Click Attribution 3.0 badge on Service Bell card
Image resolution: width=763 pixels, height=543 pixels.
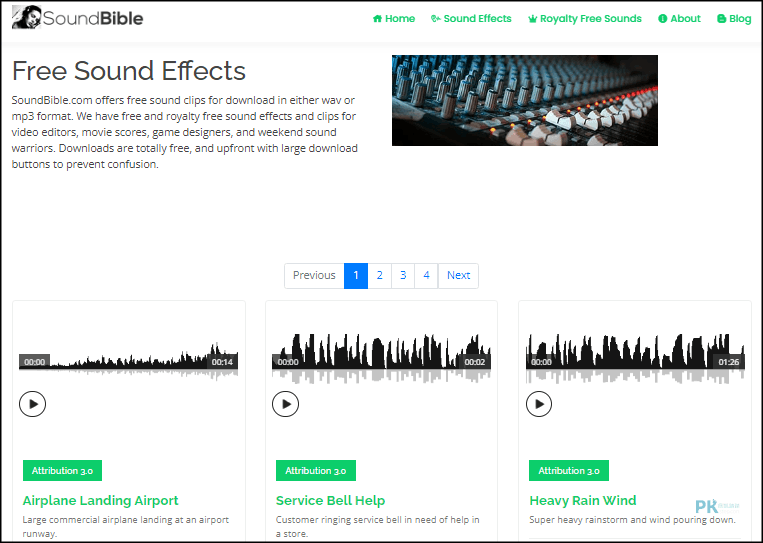pyautogui.click(x=316, y=471)
